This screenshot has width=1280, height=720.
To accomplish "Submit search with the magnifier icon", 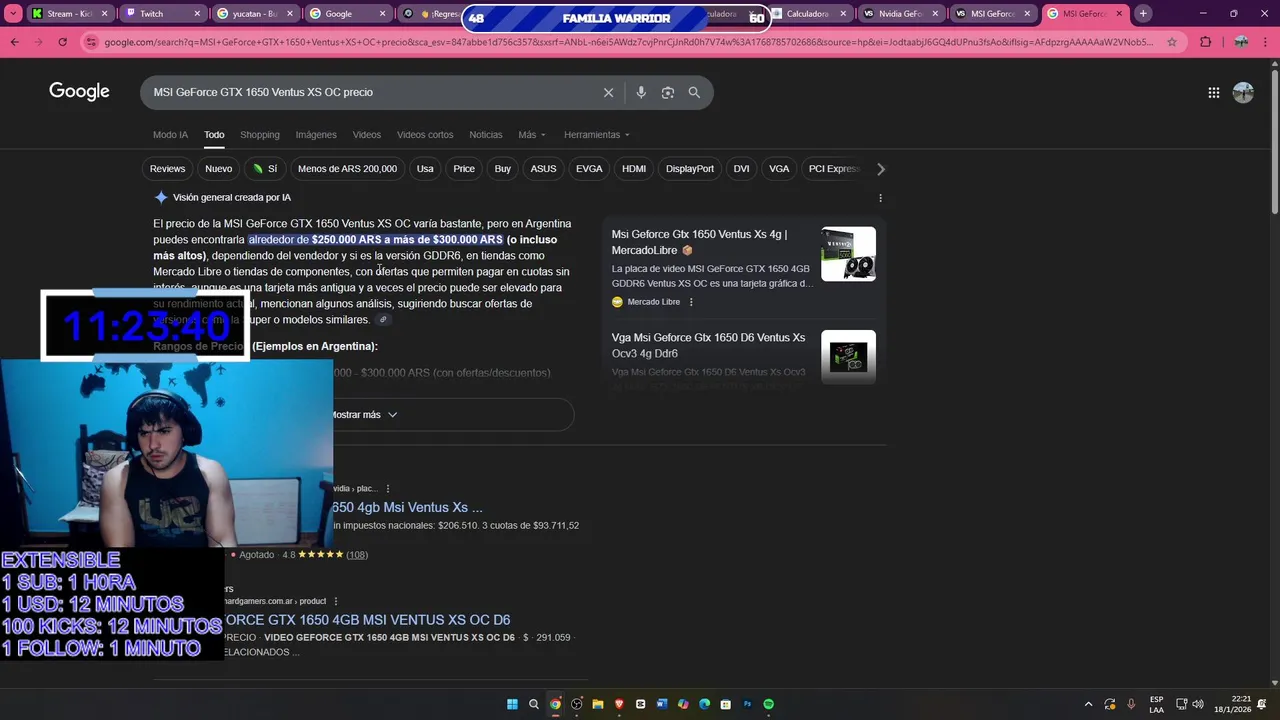I will [694, 92].
